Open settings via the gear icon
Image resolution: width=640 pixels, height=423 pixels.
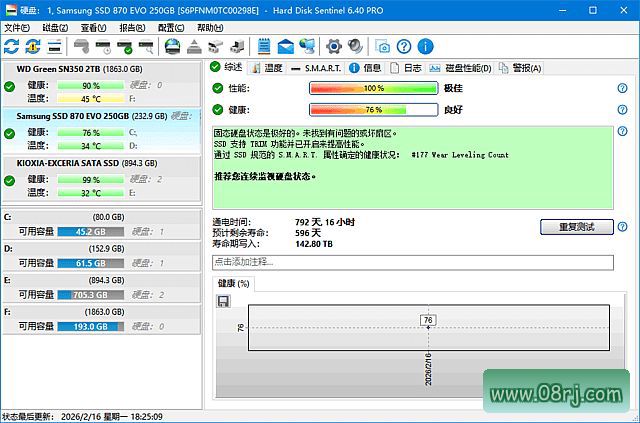click(x=335, y=47)
